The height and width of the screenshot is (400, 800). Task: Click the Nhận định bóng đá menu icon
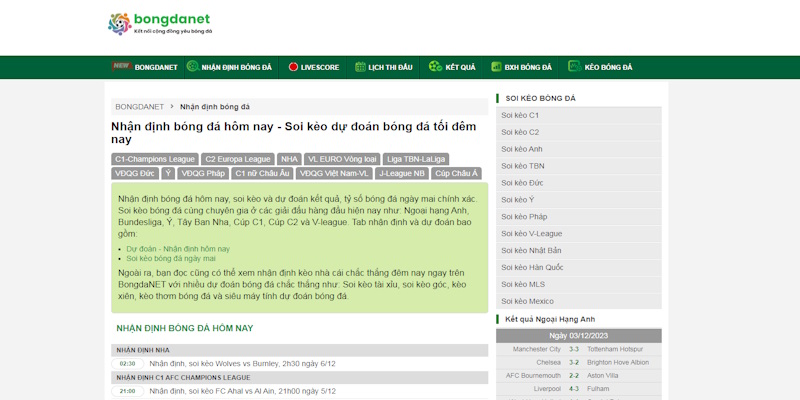tap(192, 66)
